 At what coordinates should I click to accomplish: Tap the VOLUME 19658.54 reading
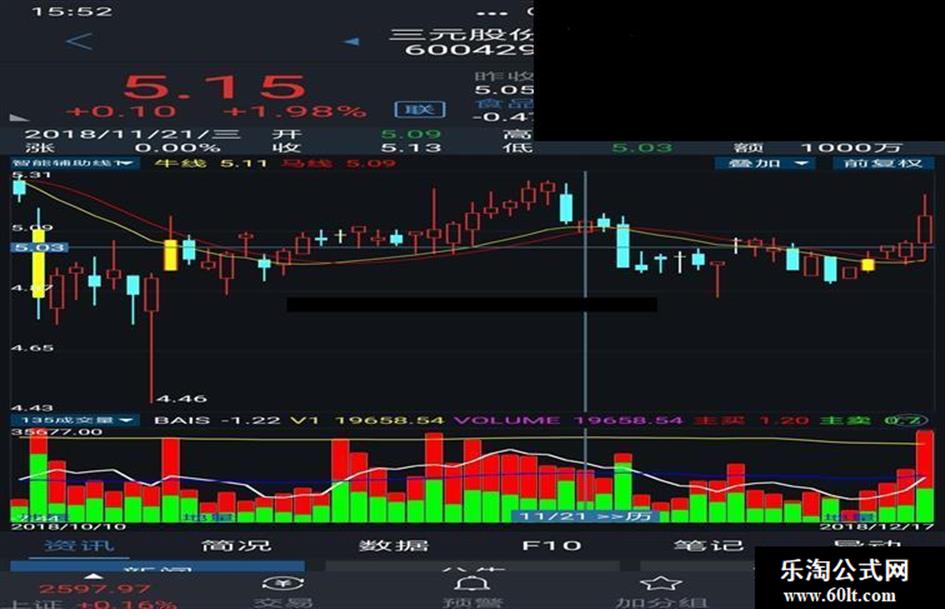(x=568, y=420)
